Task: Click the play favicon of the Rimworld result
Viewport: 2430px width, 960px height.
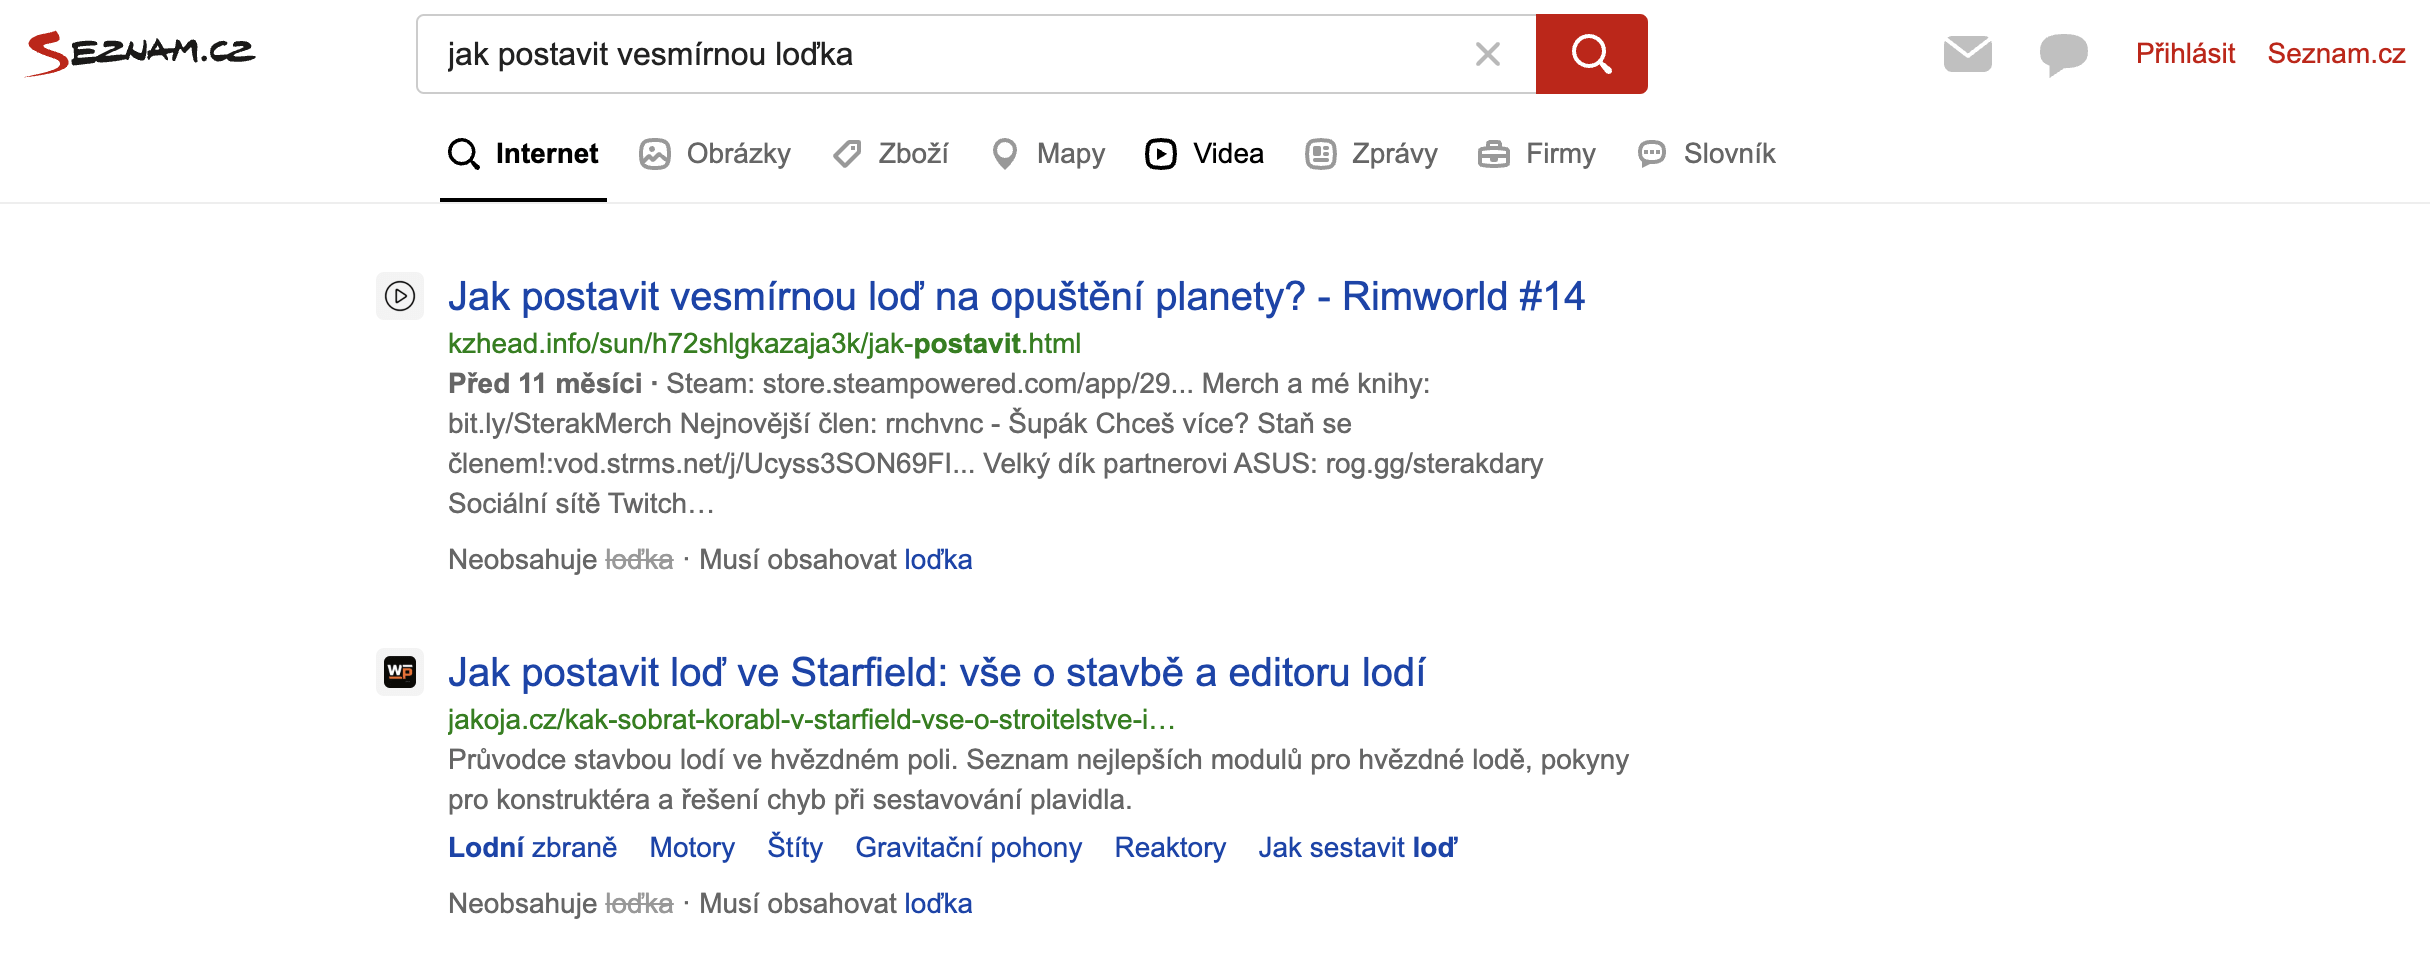Action: coord(400,296)
